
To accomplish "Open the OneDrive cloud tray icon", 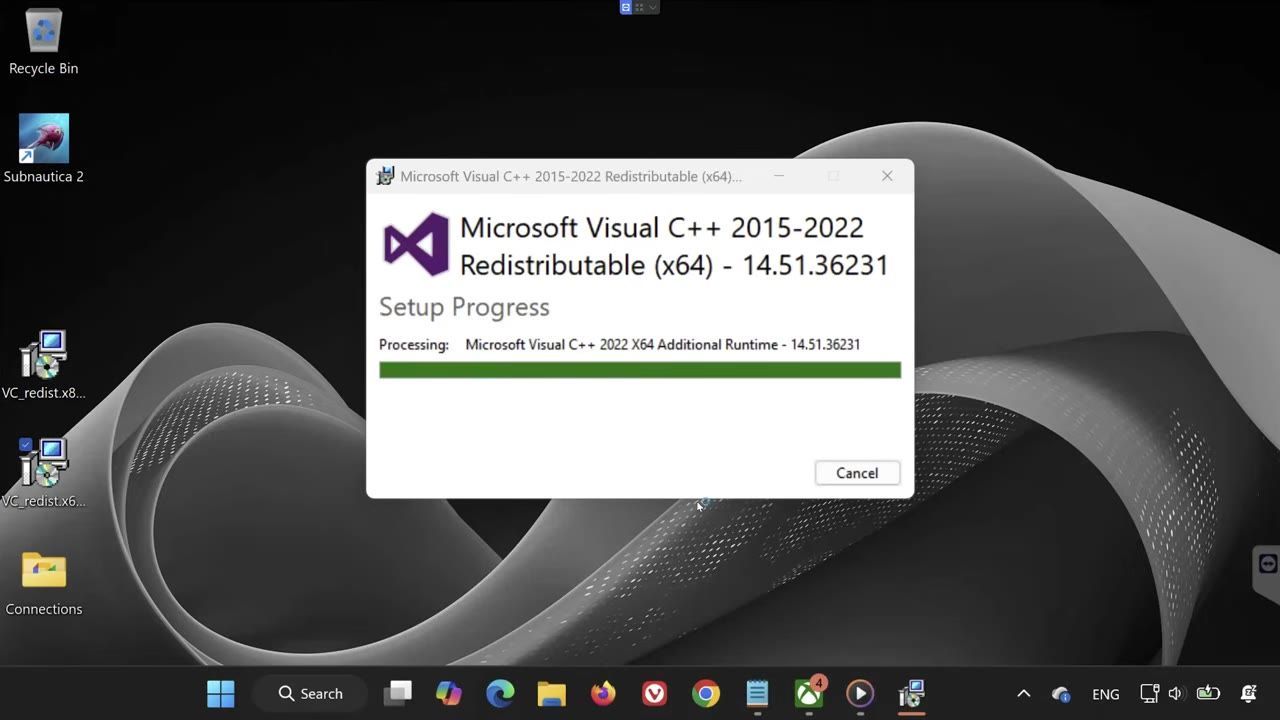I will tap(1061, 693).
